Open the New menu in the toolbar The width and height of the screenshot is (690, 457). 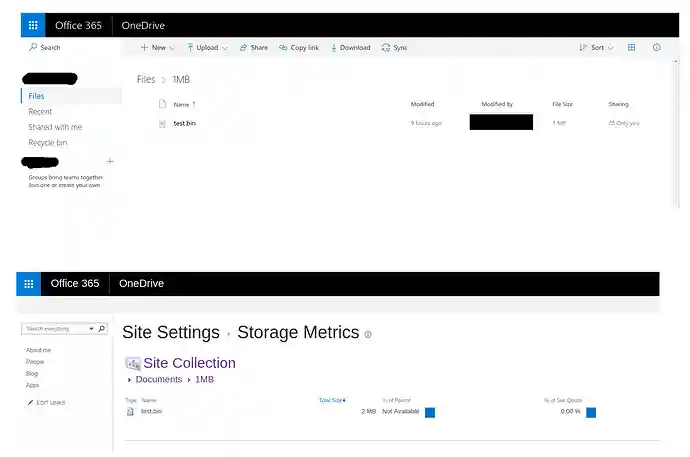coord(158,48)
